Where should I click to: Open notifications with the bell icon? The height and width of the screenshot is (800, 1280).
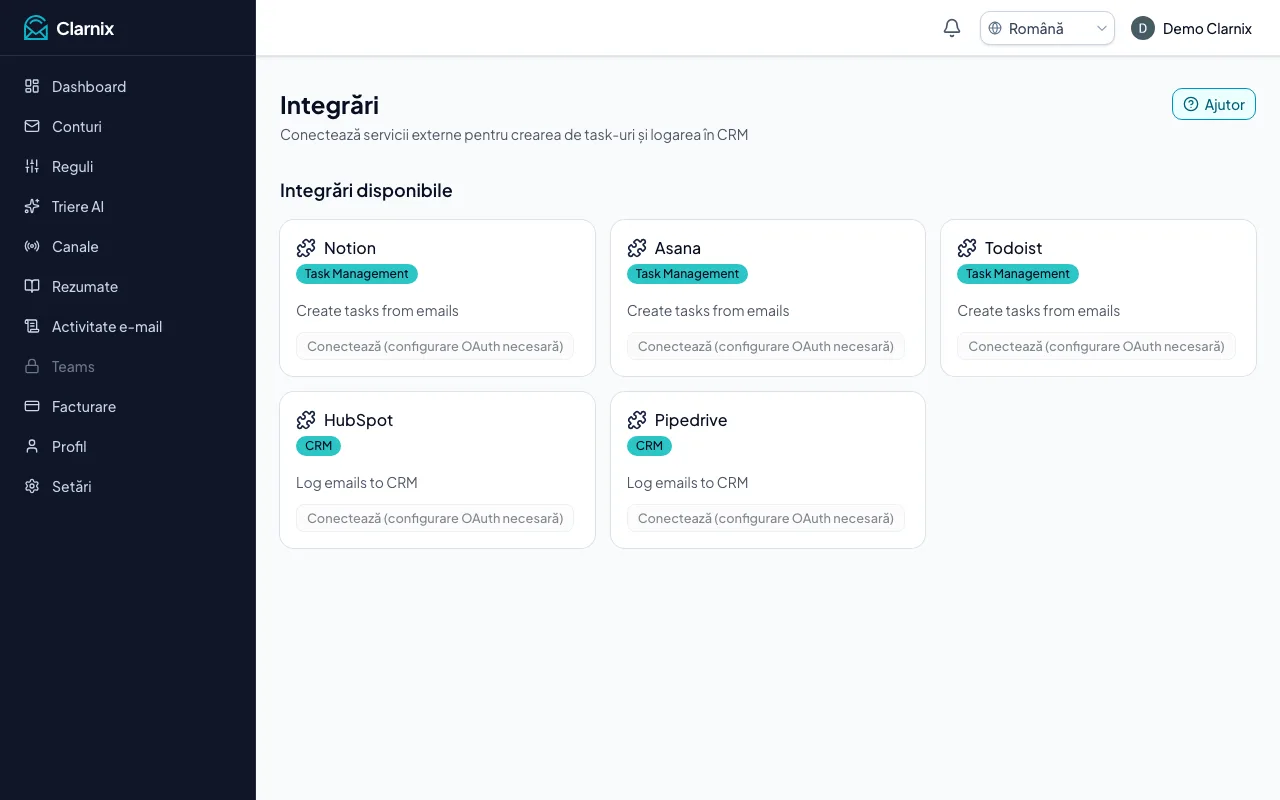(952, 28)
